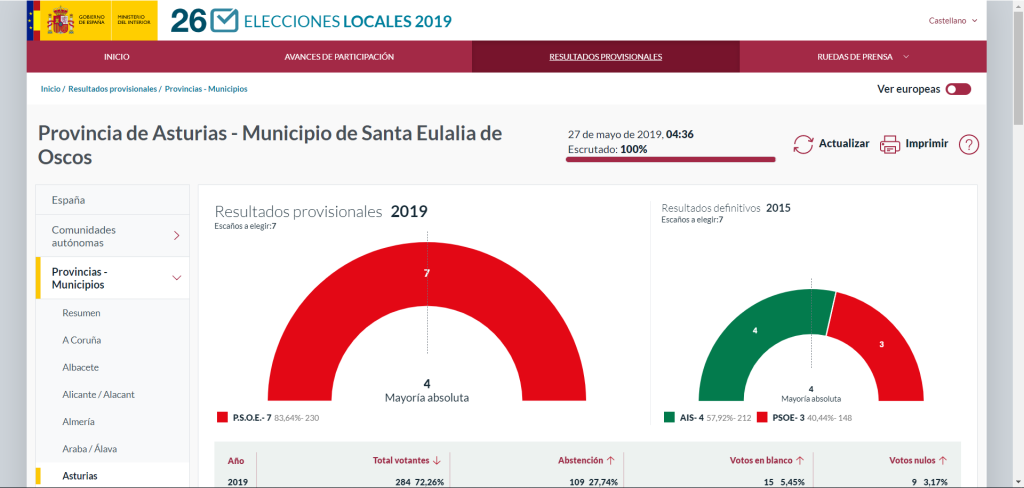The image size is (1024, 488).
Task: Open the Ruedas de prensa menu
Action: coord(863,57)
